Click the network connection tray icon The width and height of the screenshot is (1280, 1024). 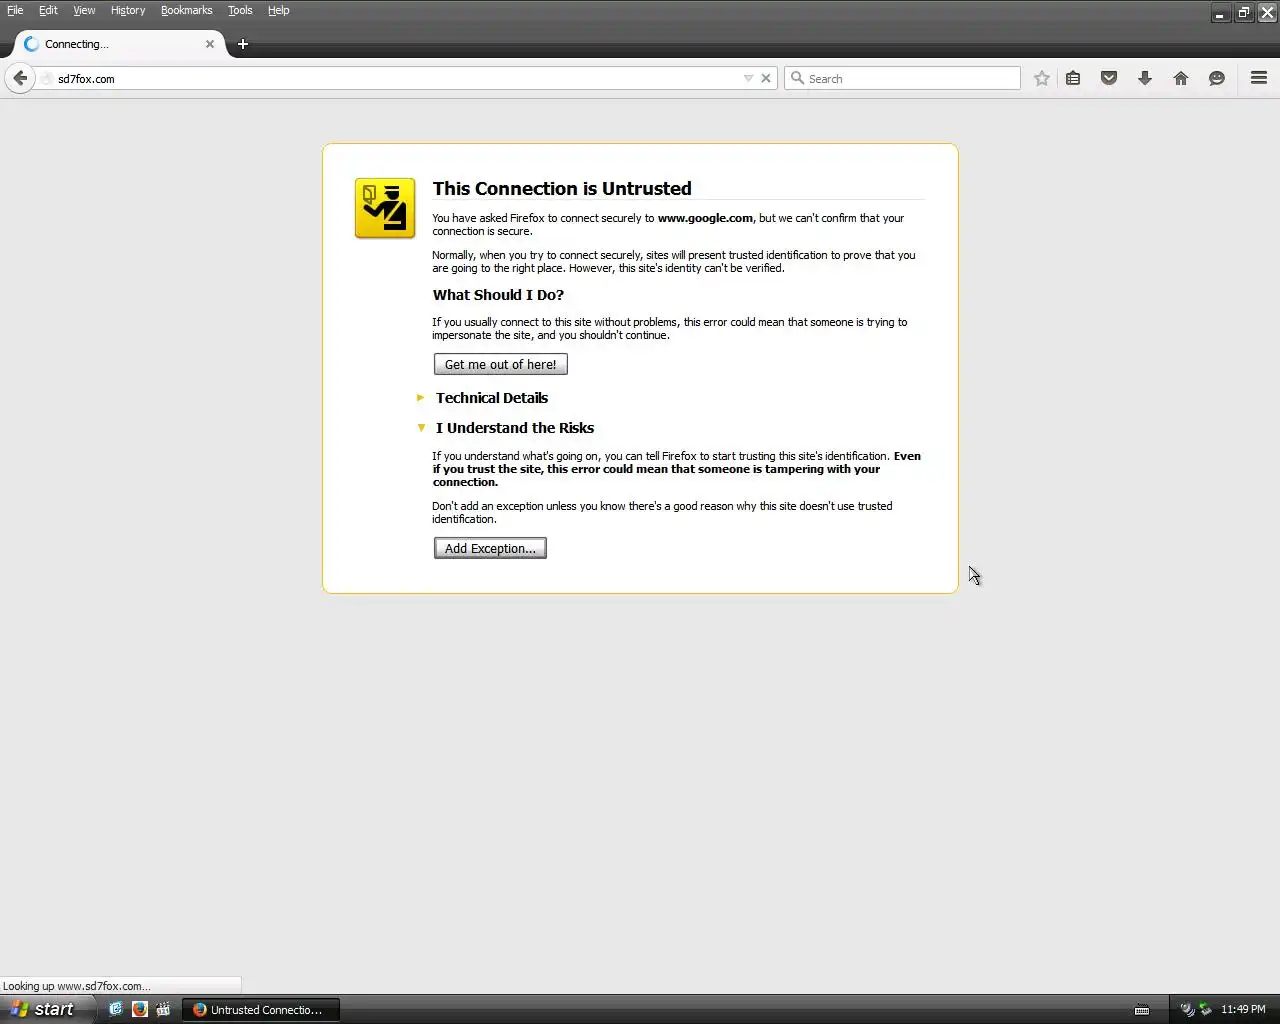point(1205,1010)
